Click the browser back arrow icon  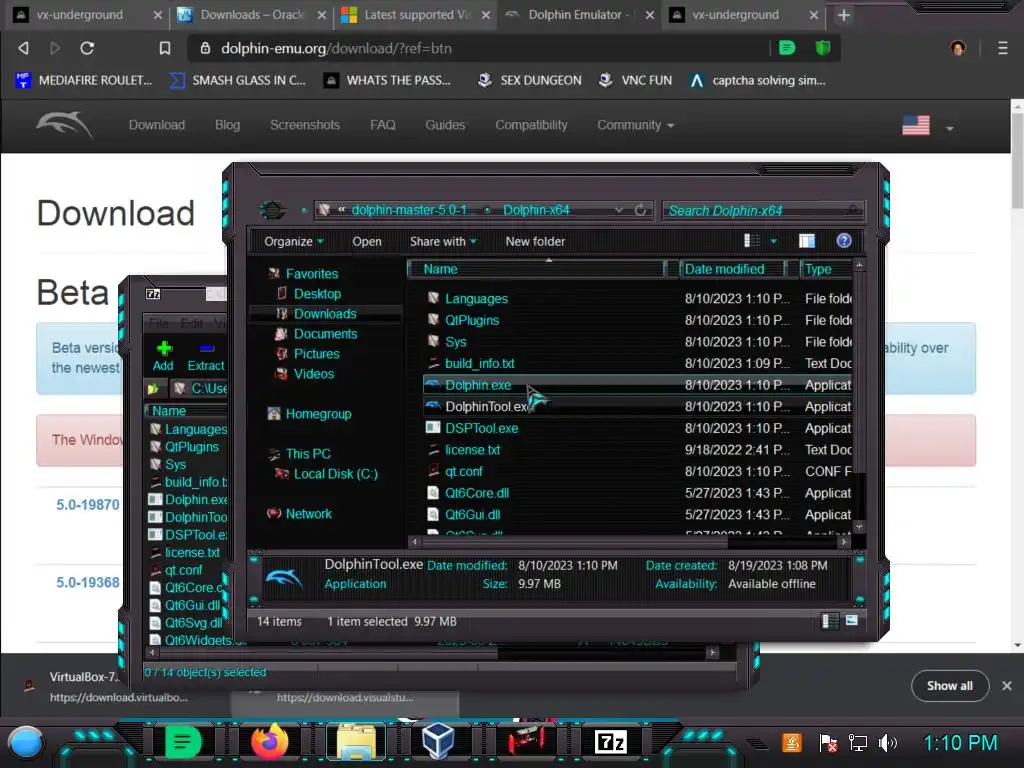tap(24, 48)
